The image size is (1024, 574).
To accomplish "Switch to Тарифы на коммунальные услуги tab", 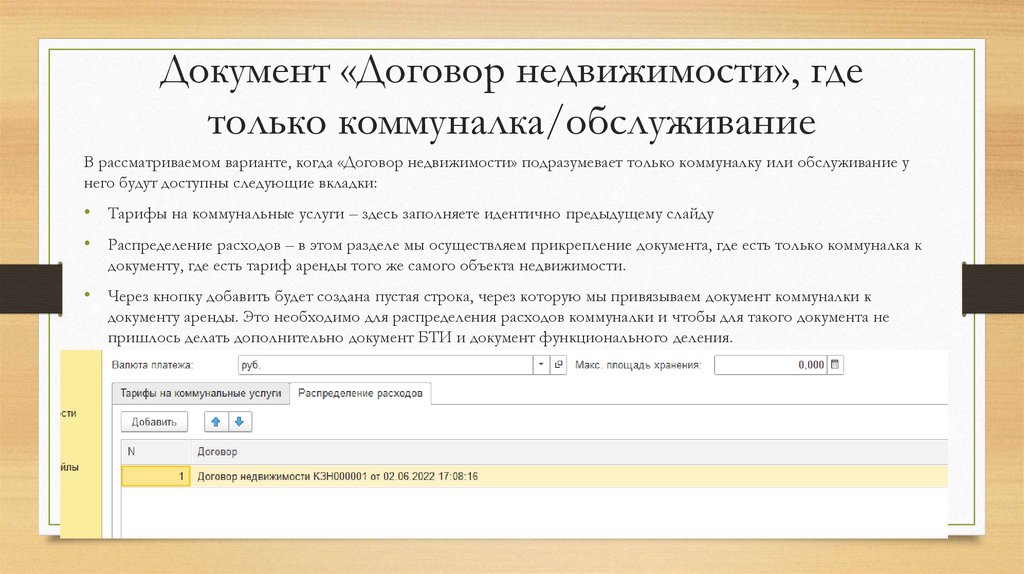I will pyautogui.click(x=200, y=393).
